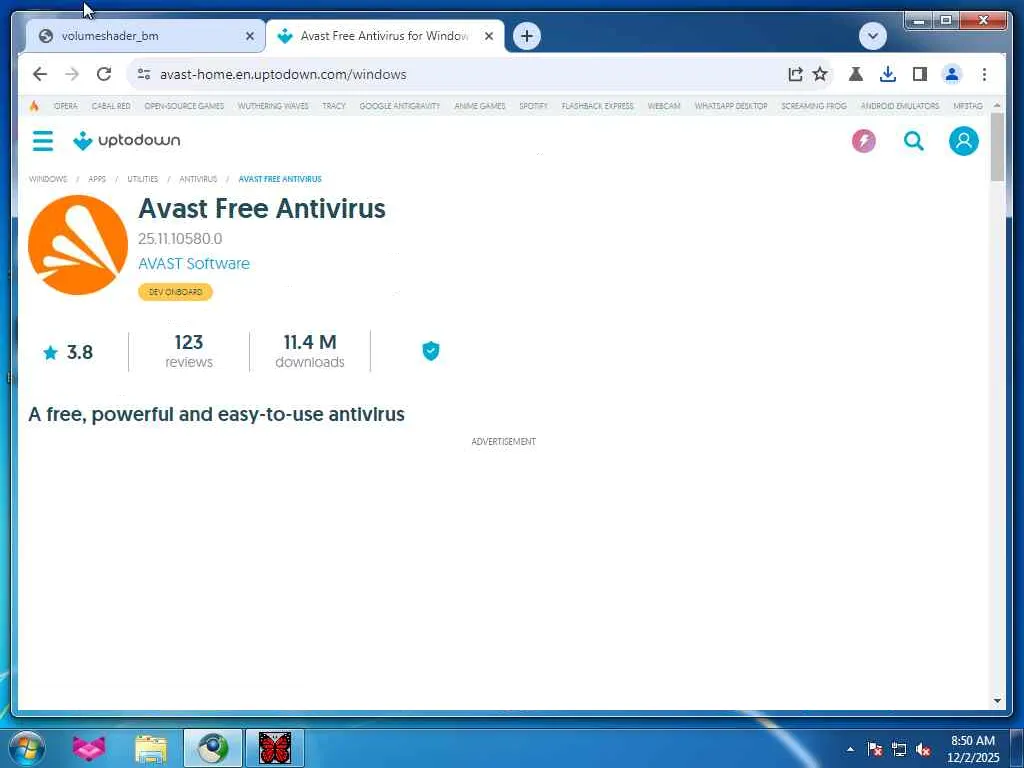
Task: Go back with the browser back arrow
Action: [40, 74]
